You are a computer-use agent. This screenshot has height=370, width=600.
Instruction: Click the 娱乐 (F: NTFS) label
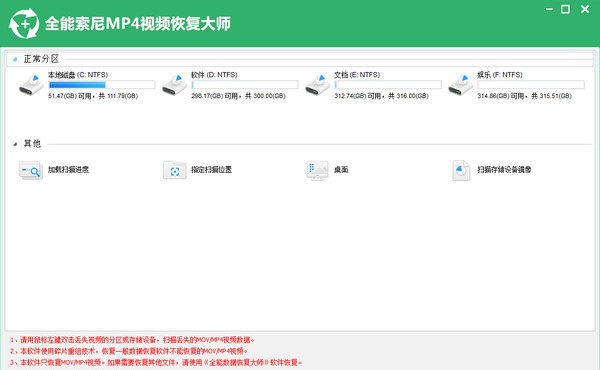pyautogui.click(x=500, y=75)
